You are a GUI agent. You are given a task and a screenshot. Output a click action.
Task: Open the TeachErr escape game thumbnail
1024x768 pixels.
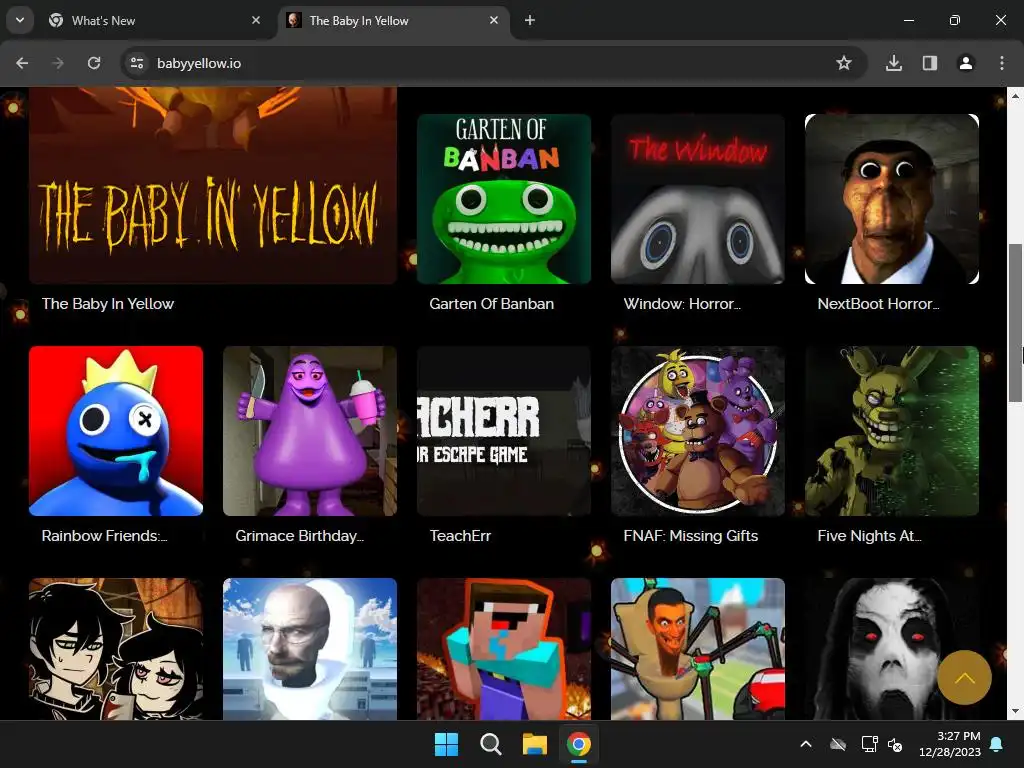pyautogui.click(x=504, y=431)
